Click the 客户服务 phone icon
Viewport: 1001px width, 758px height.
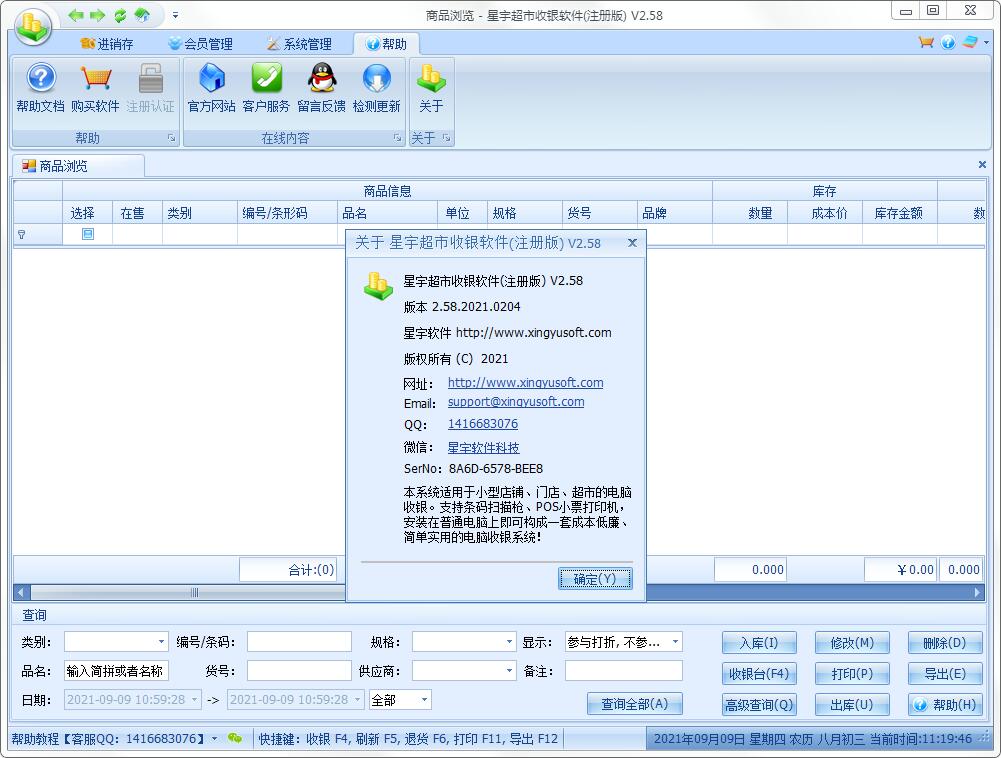tap(266, 80)
